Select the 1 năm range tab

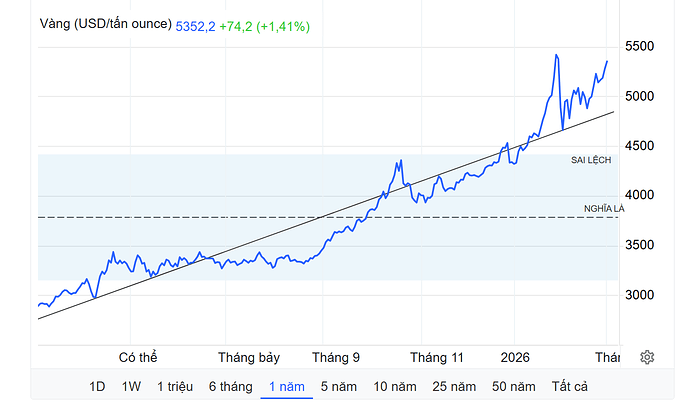[286, 386]
